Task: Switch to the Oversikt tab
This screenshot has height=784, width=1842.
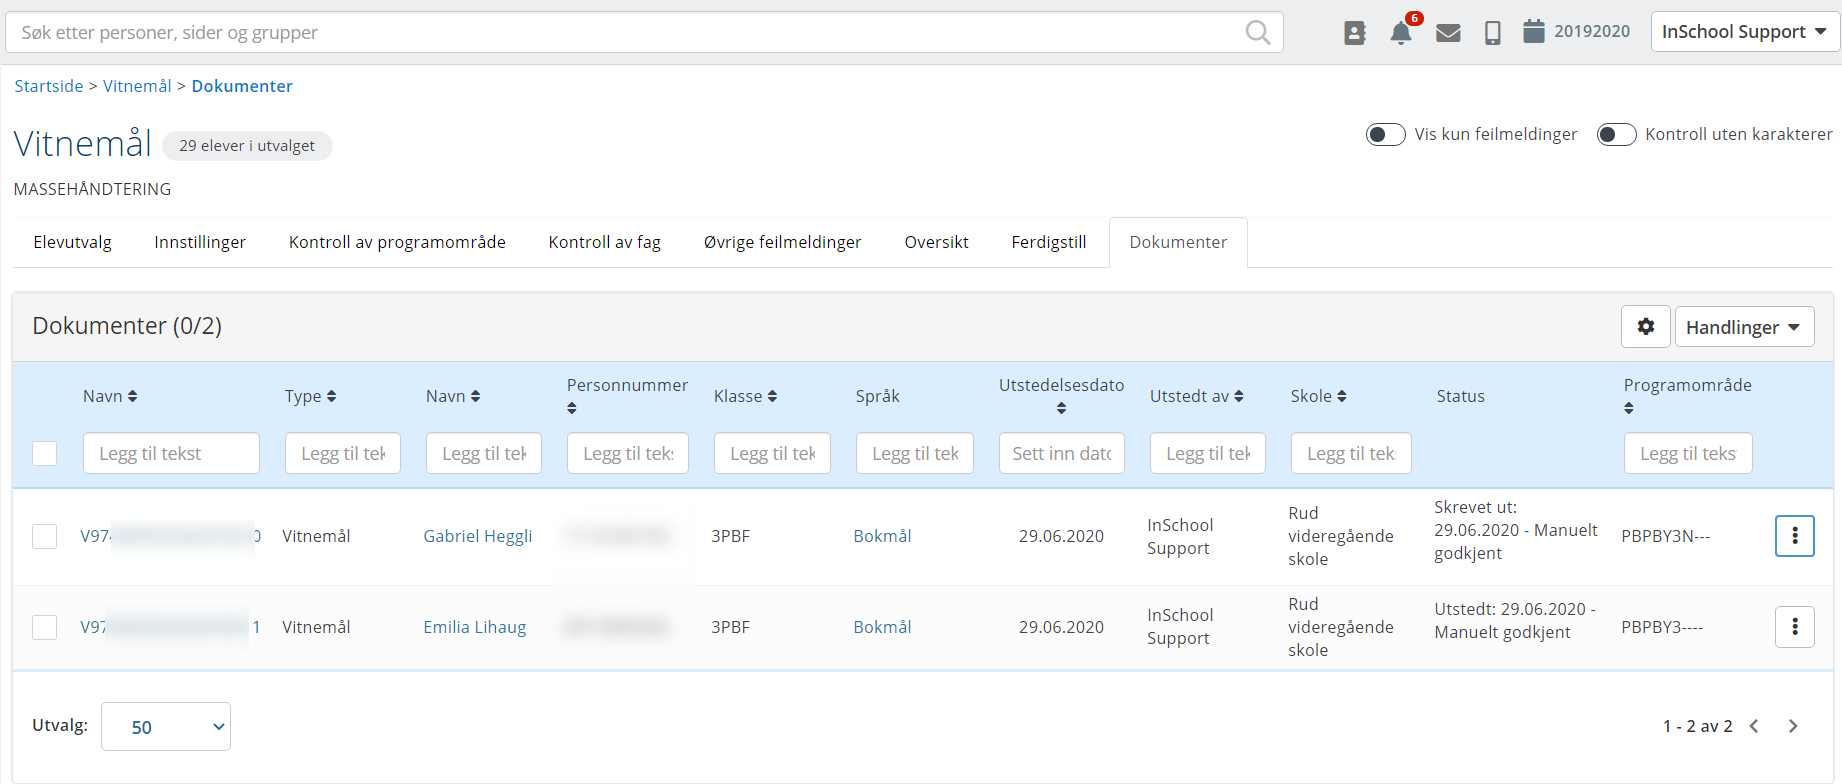Action: [937, 242]
